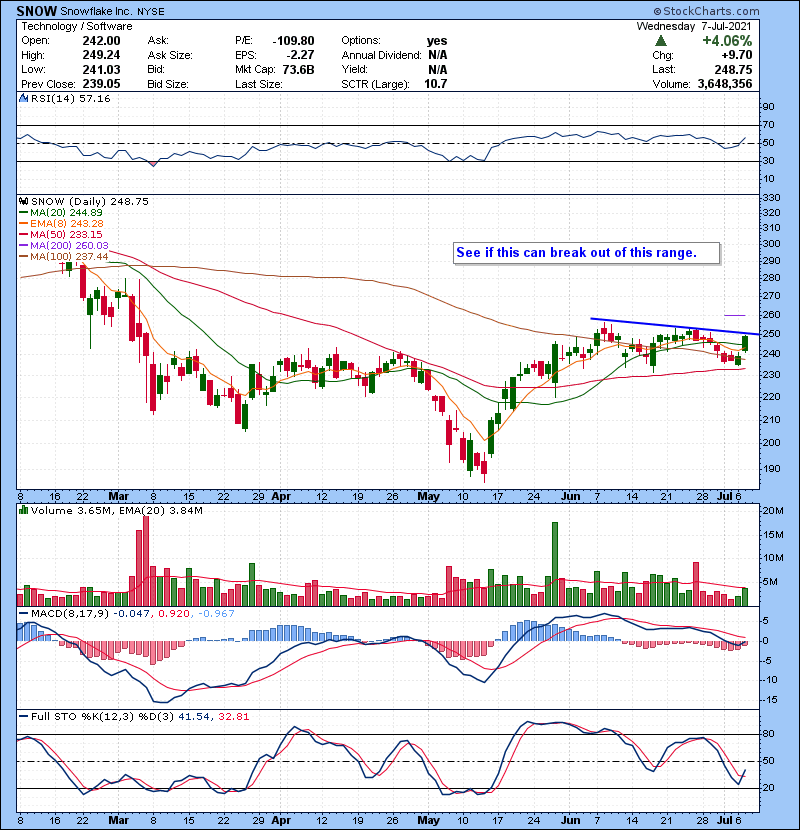Select the MA(50) 233.15 legend entry

pos(61,234)
